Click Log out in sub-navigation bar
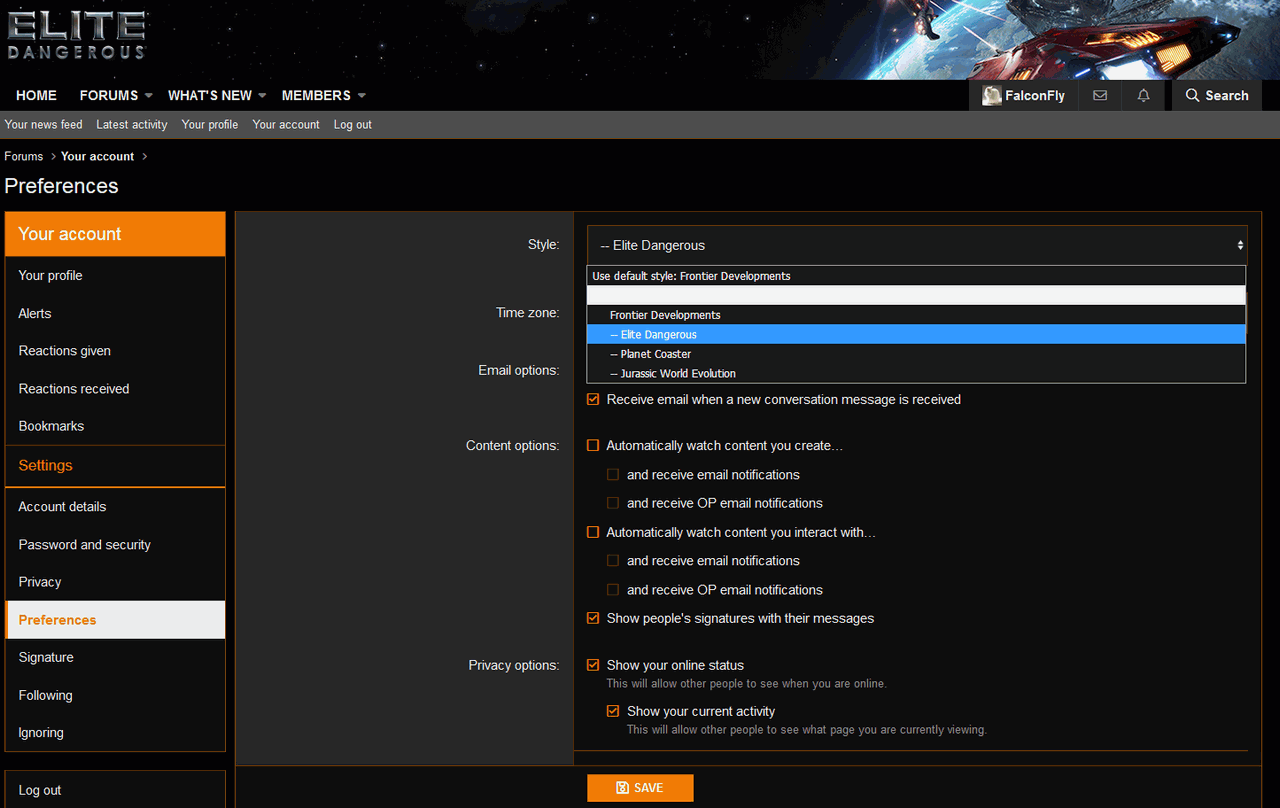This screenshot has height=808, width=1280. pos(353,125)
